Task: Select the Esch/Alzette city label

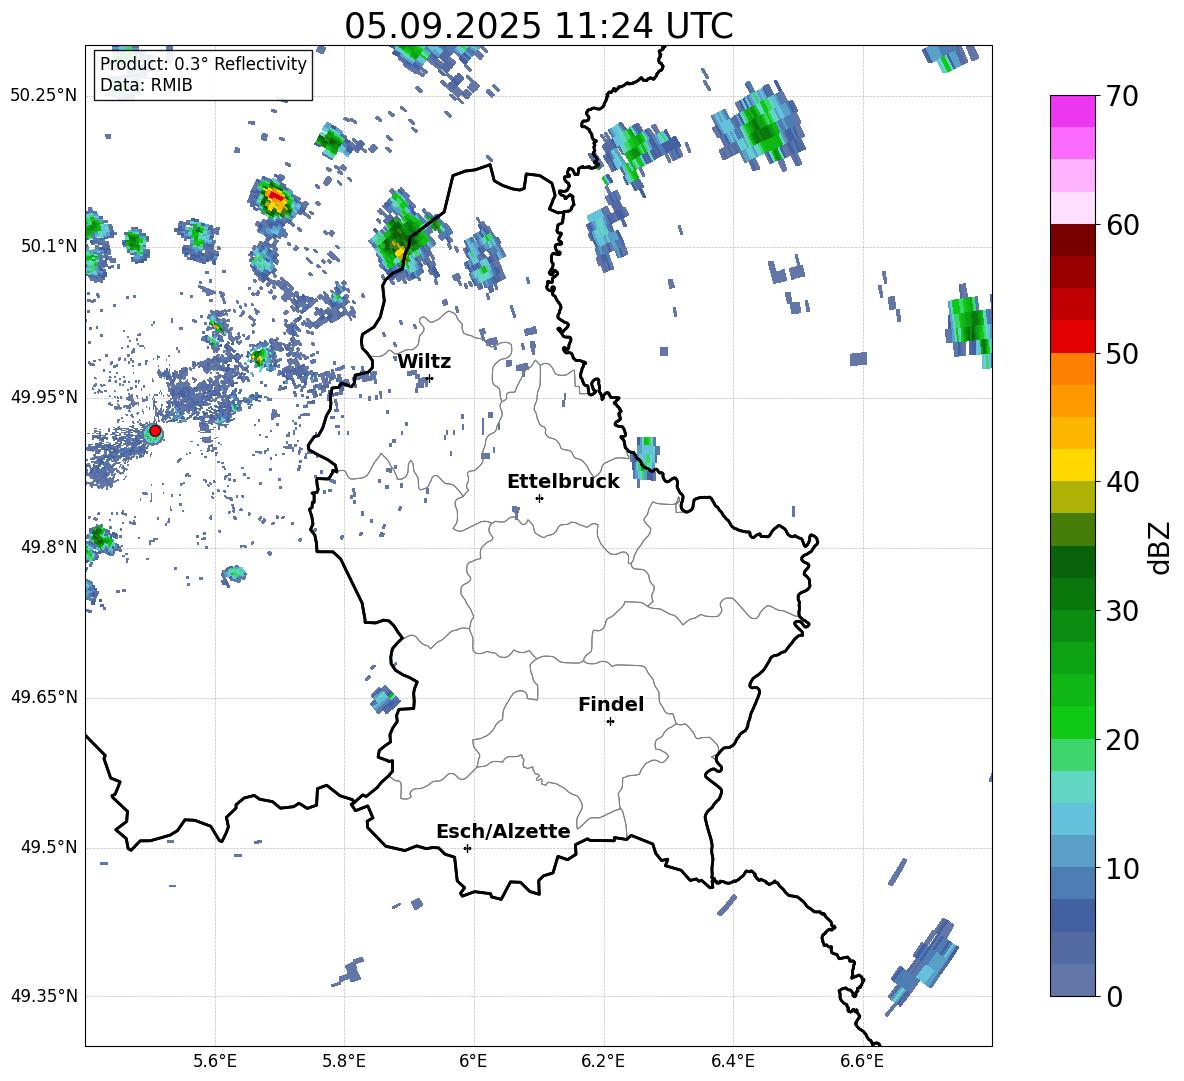Action: point(503,831)
